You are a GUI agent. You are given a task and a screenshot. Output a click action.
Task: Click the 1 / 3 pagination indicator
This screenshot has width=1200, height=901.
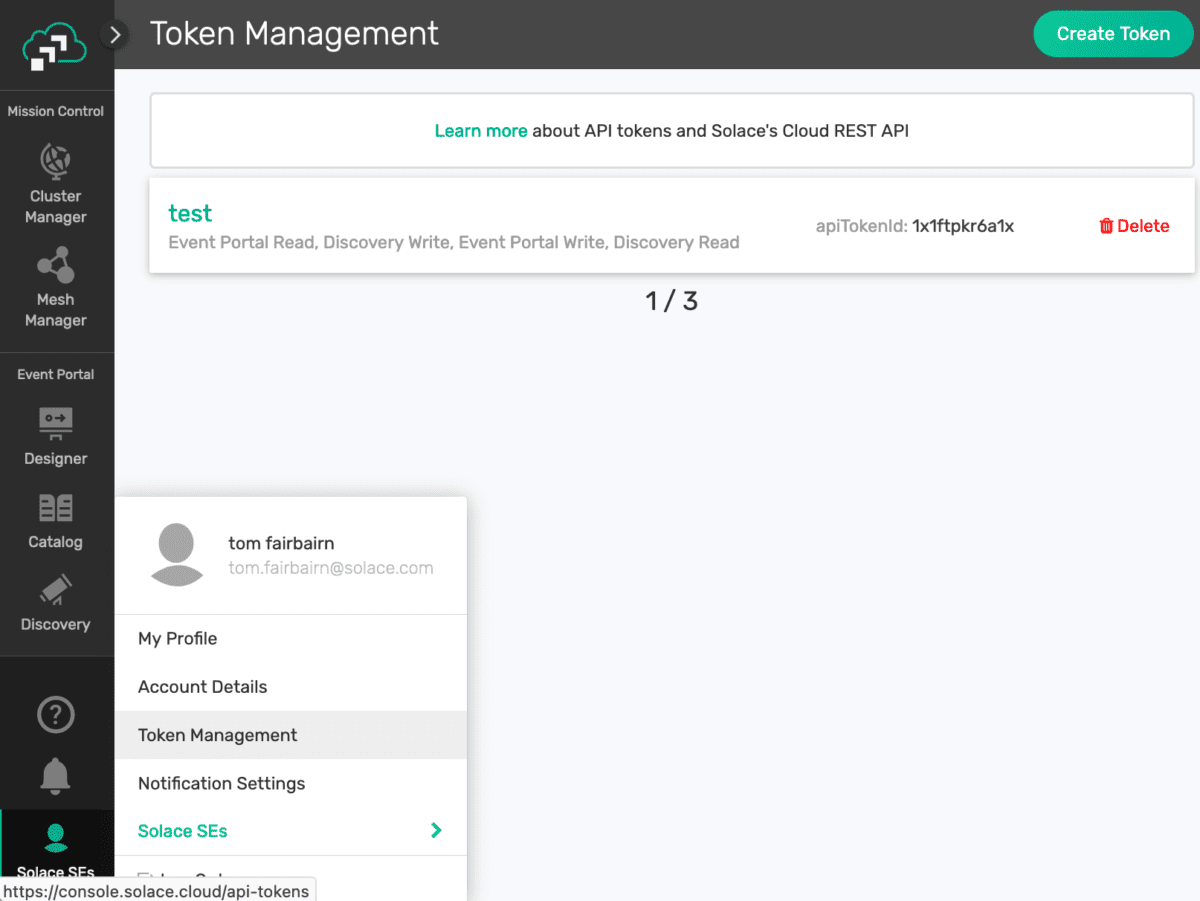(671, 300)
